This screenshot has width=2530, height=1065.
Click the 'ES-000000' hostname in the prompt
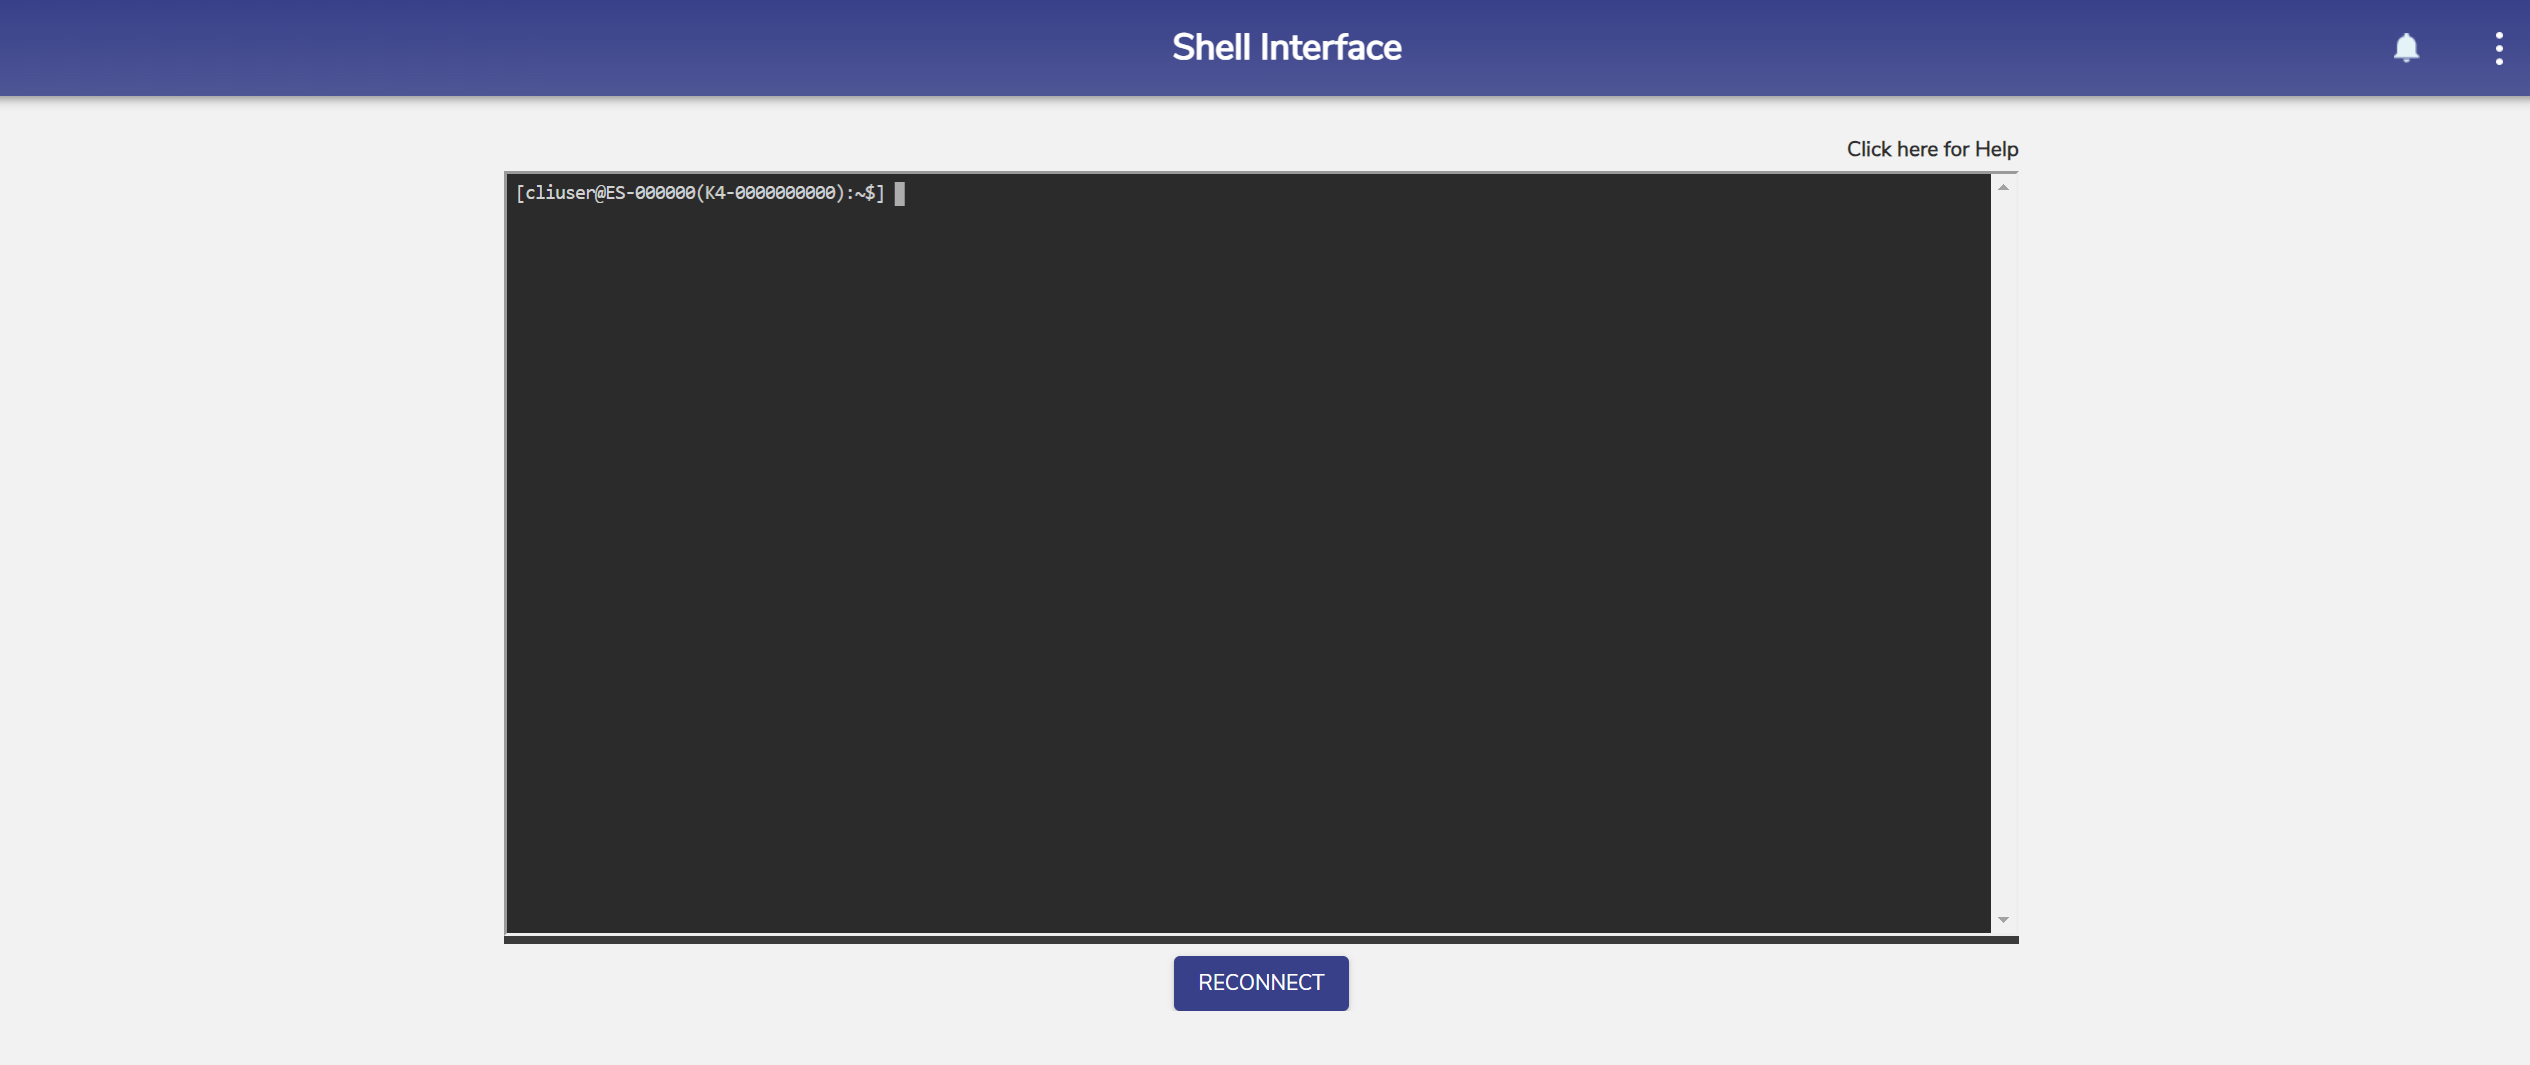click(x=650, y=193)
